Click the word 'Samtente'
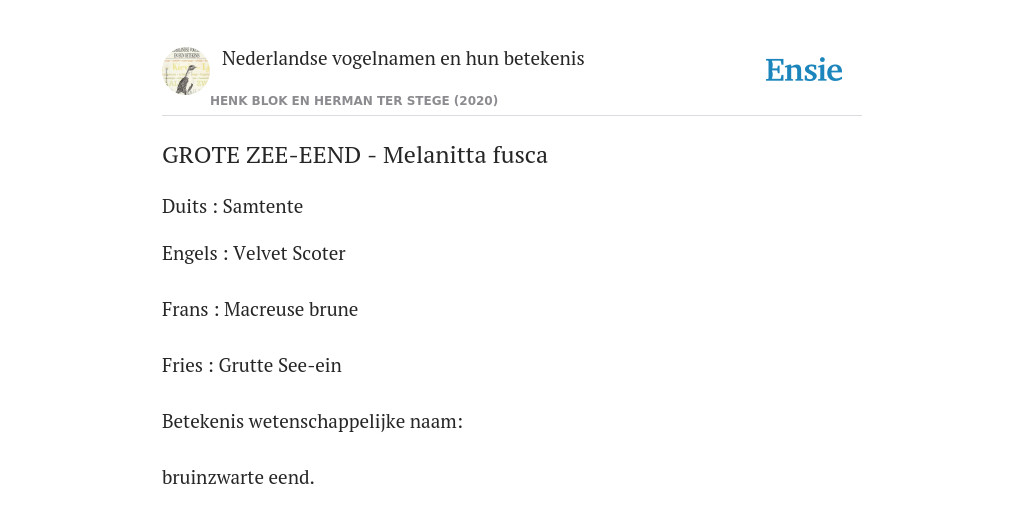The width and height of the screenshot is (1024, 512). 263,206
